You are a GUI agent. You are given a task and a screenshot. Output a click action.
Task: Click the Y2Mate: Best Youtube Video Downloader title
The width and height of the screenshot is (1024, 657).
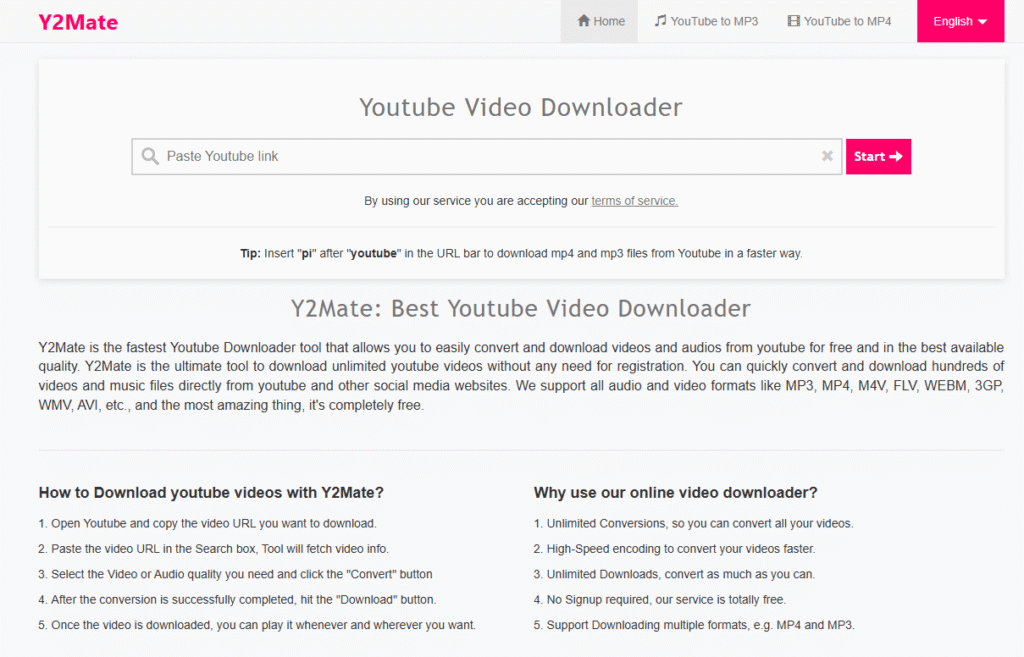click(521, 308)
